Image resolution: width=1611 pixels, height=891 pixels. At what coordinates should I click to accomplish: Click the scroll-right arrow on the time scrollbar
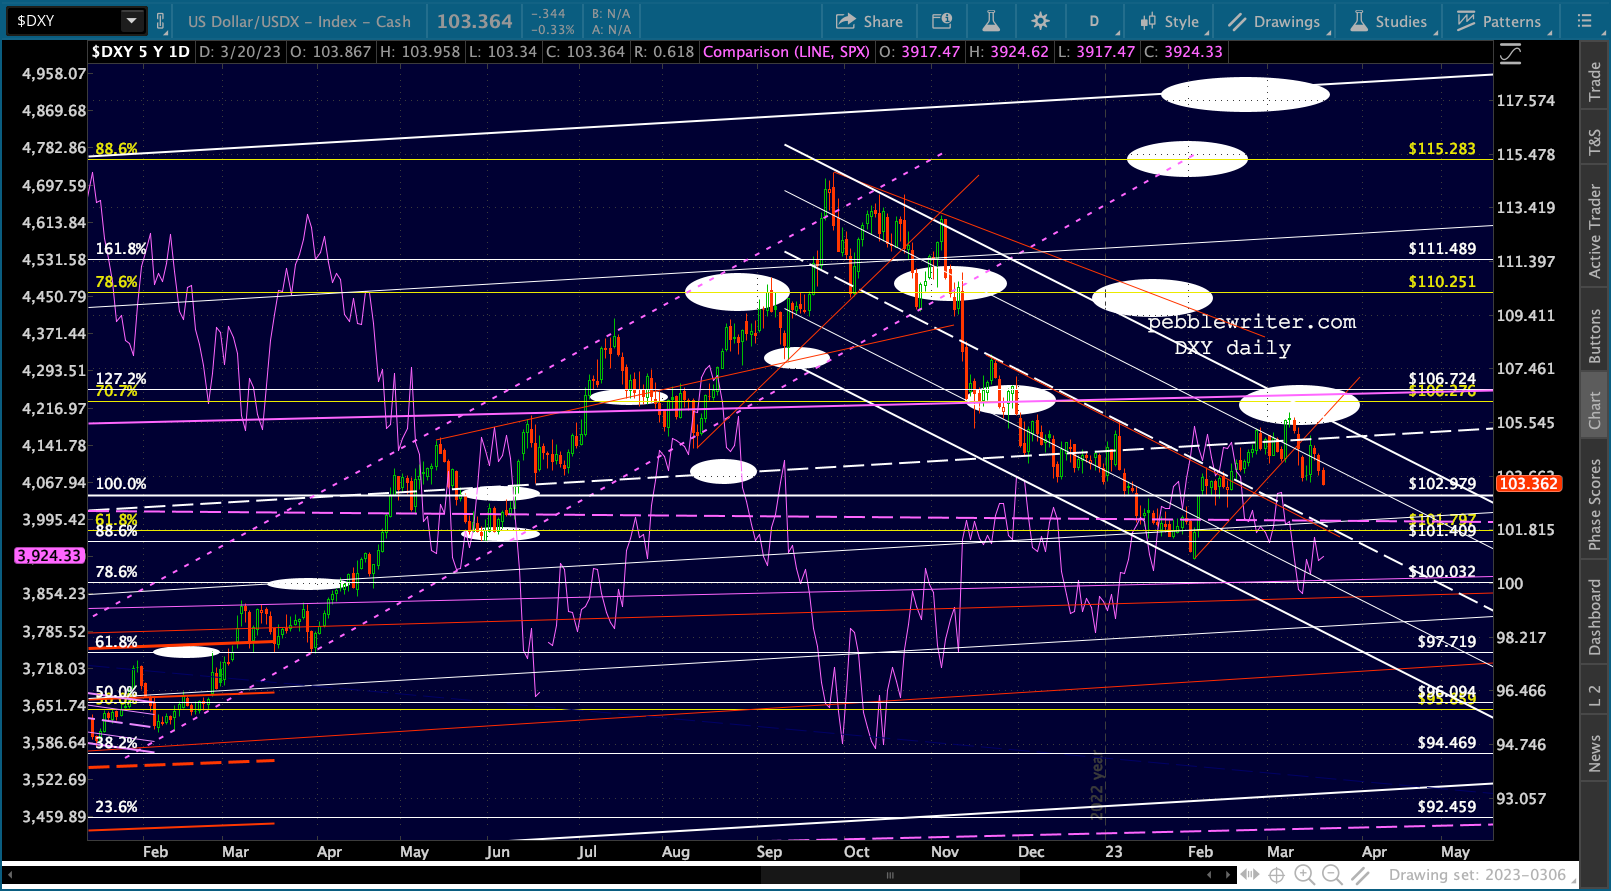click(x=1229, y=875)
